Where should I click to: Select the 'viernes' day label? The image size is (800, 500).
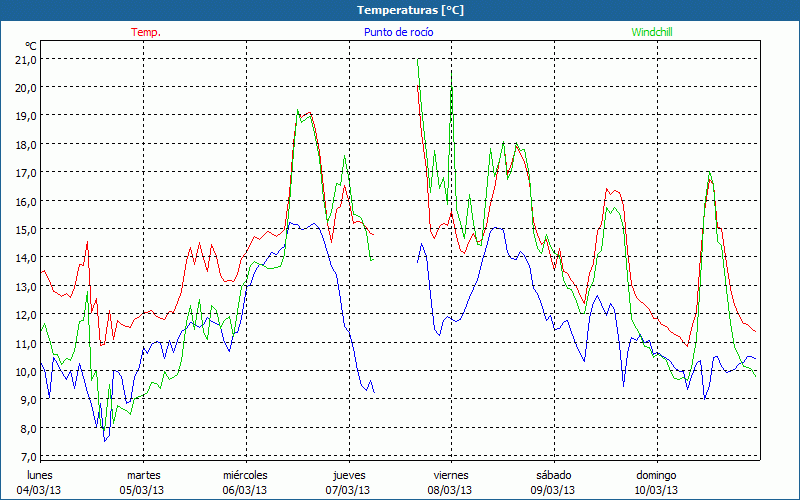point(450,475)
